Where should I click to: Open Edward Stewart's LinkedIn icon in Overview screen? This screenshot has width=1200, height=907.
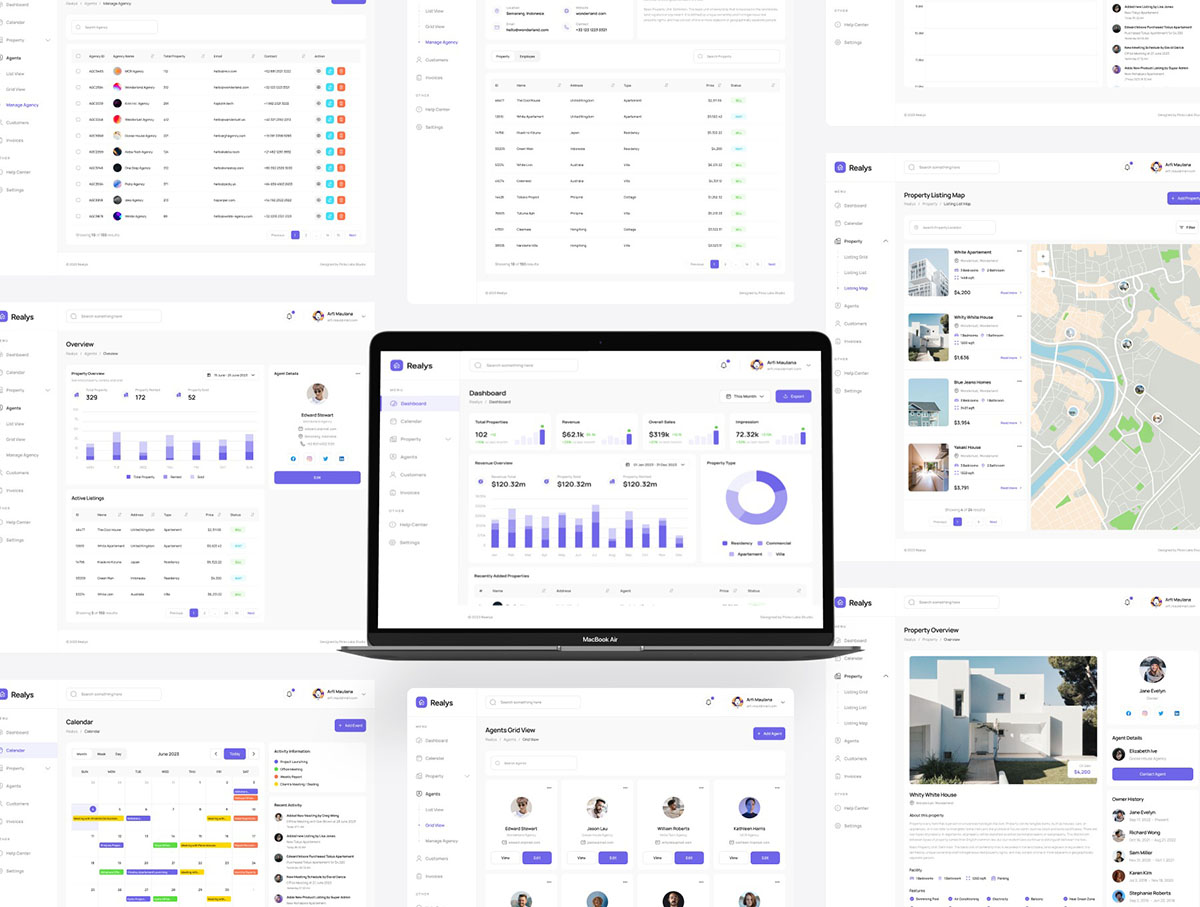click(341, 458)
